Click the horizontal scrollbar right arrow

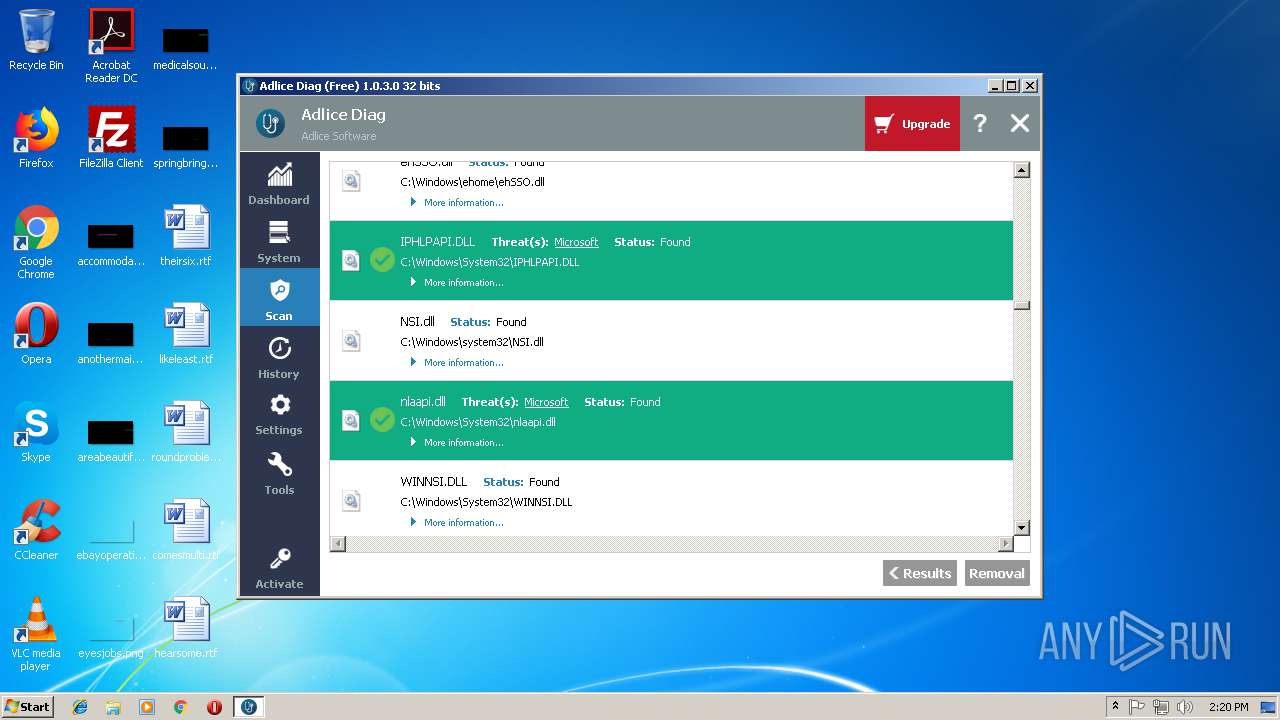coord(1005,544)
